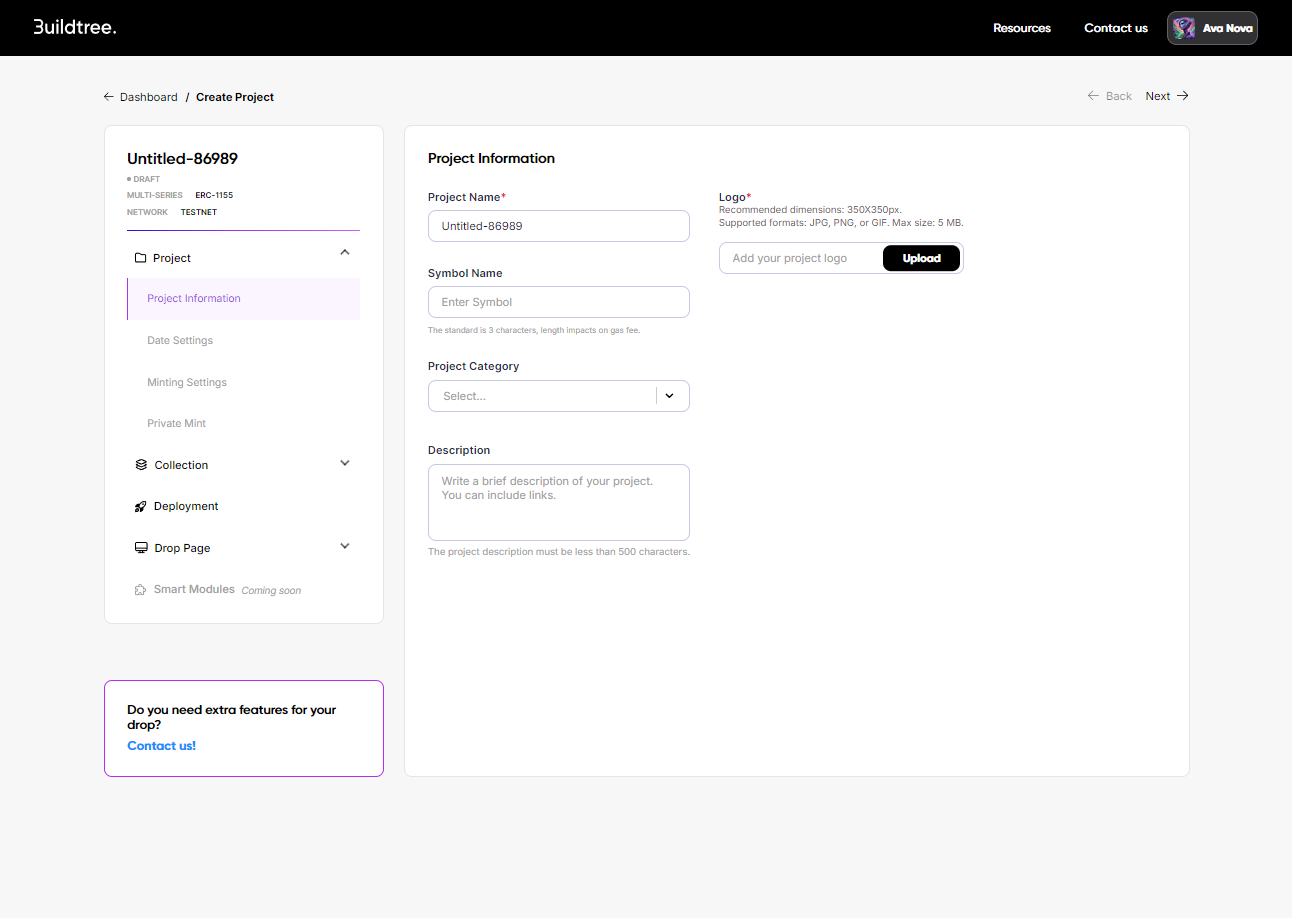Collapse the Project section chevron
The image size is (1292, 918).
click(345, 253)
